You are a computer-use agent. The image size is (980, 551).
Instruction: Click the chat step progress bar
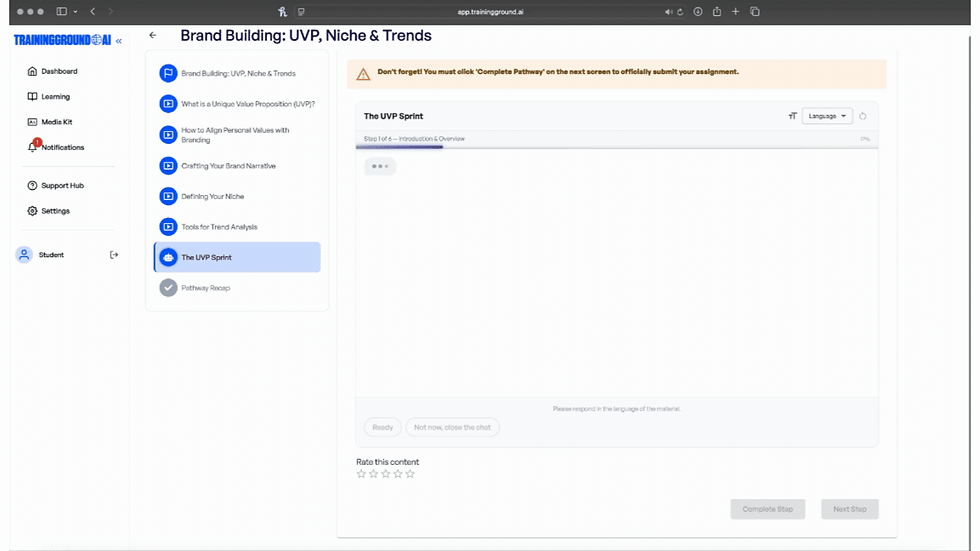click(617, 147)
